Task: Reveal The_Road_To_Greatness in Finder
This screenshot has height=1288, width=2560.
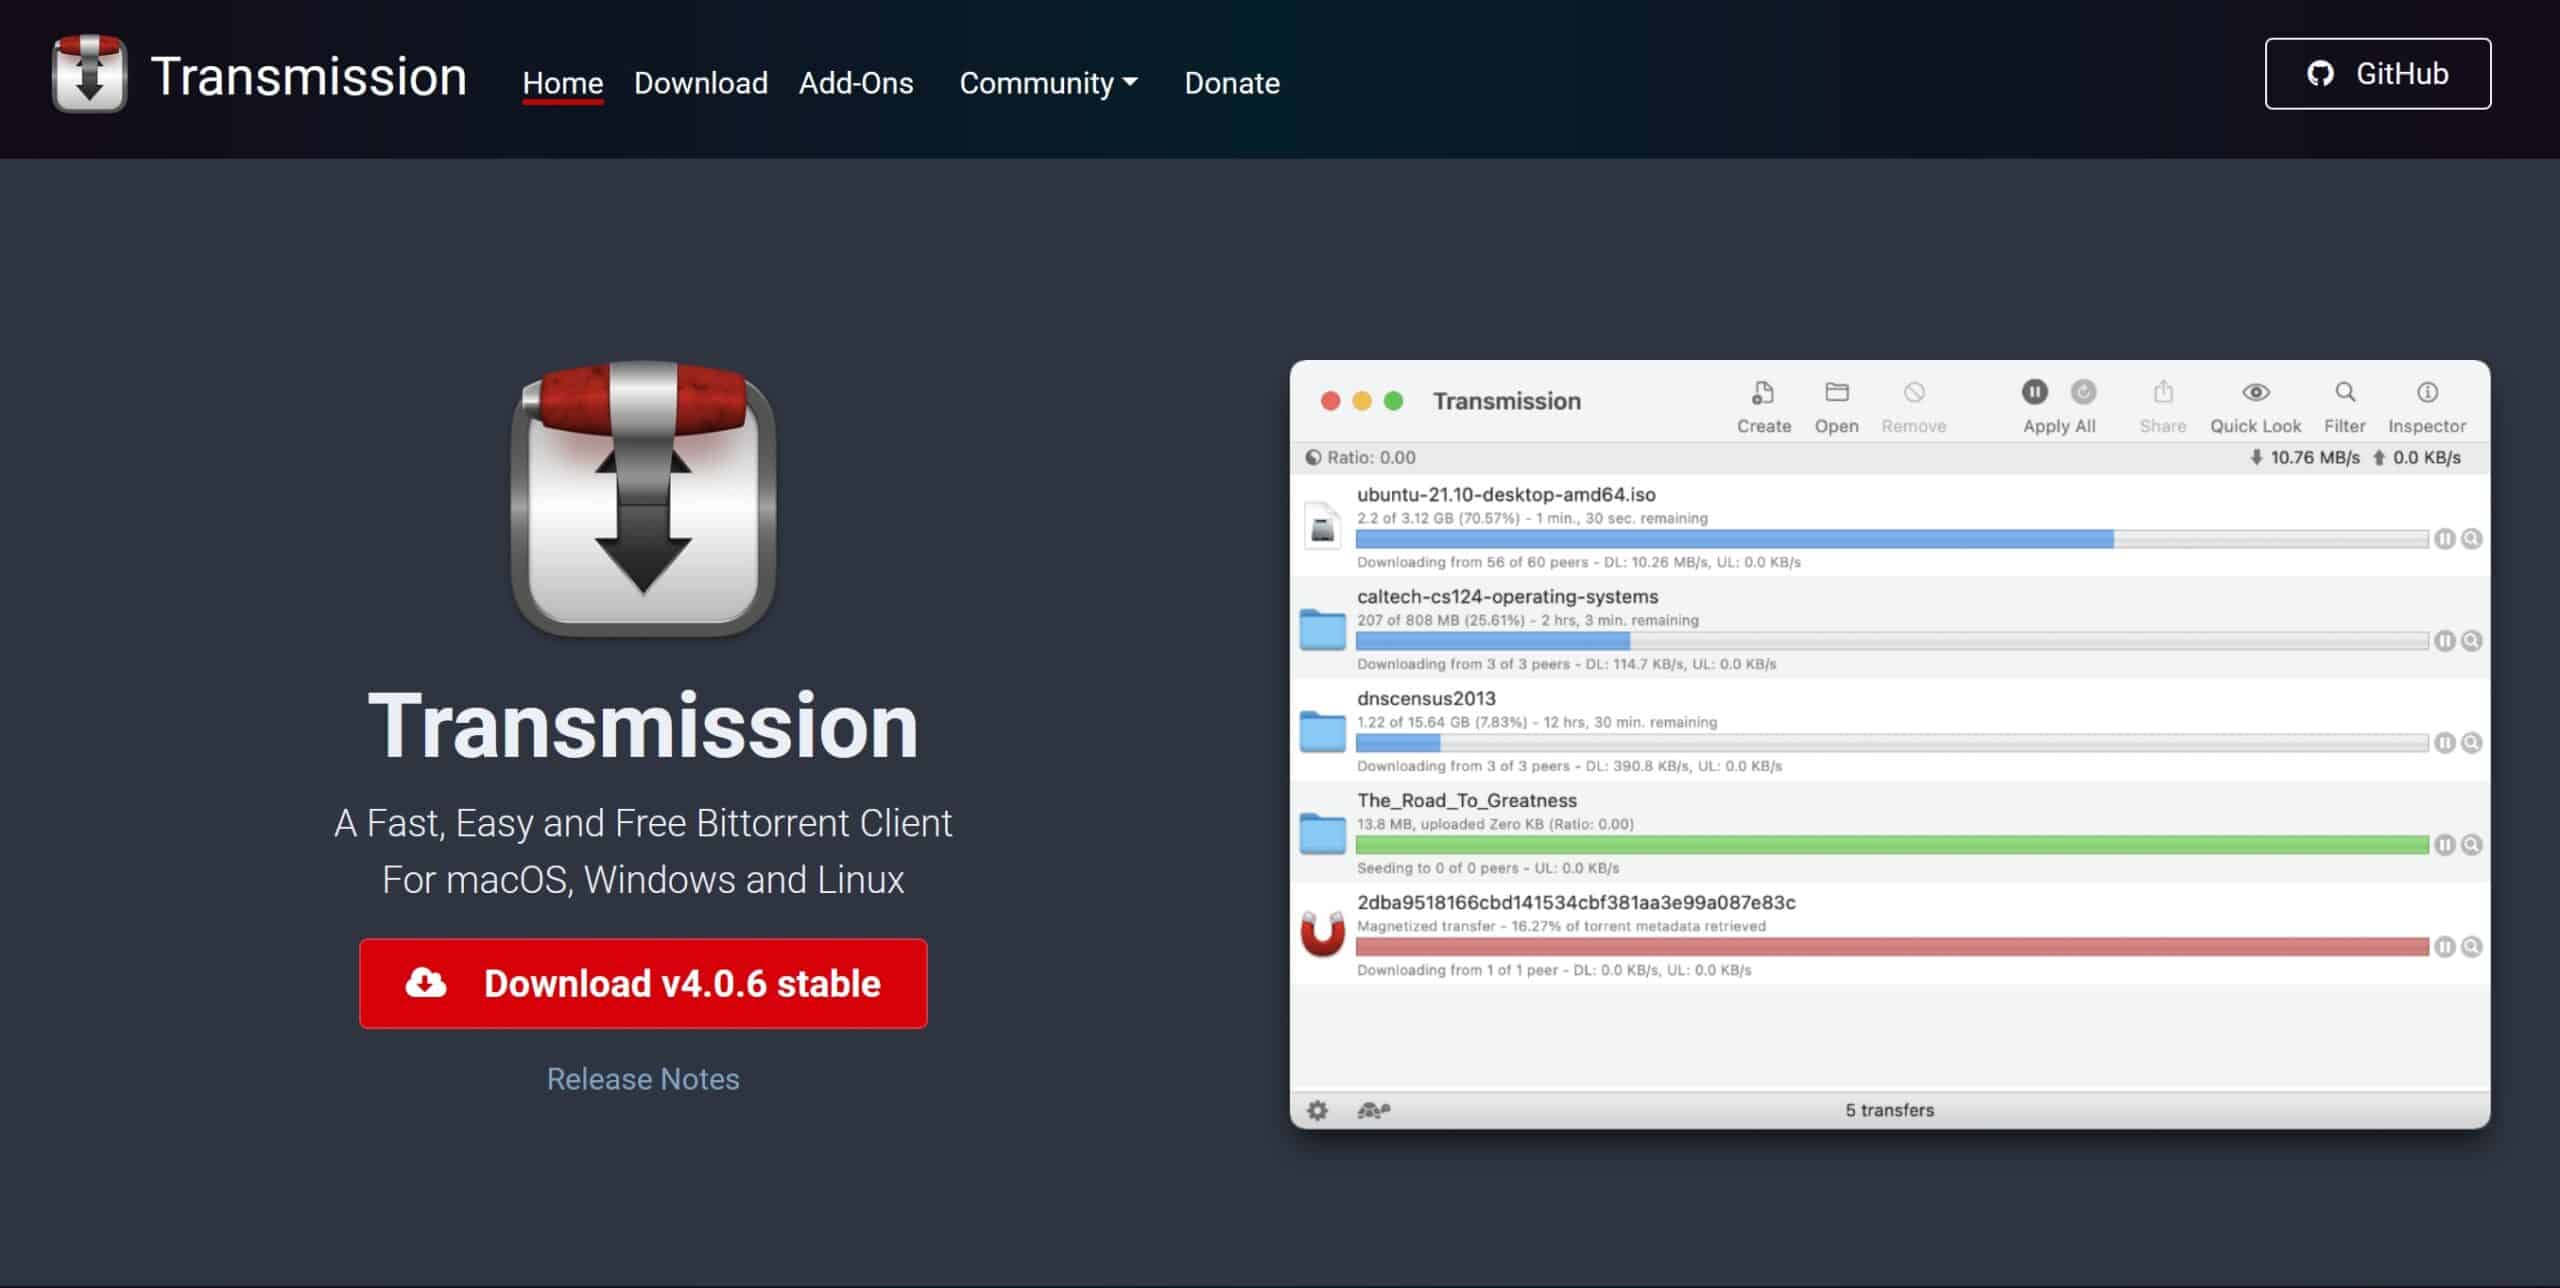Action: pos(2472,845)
